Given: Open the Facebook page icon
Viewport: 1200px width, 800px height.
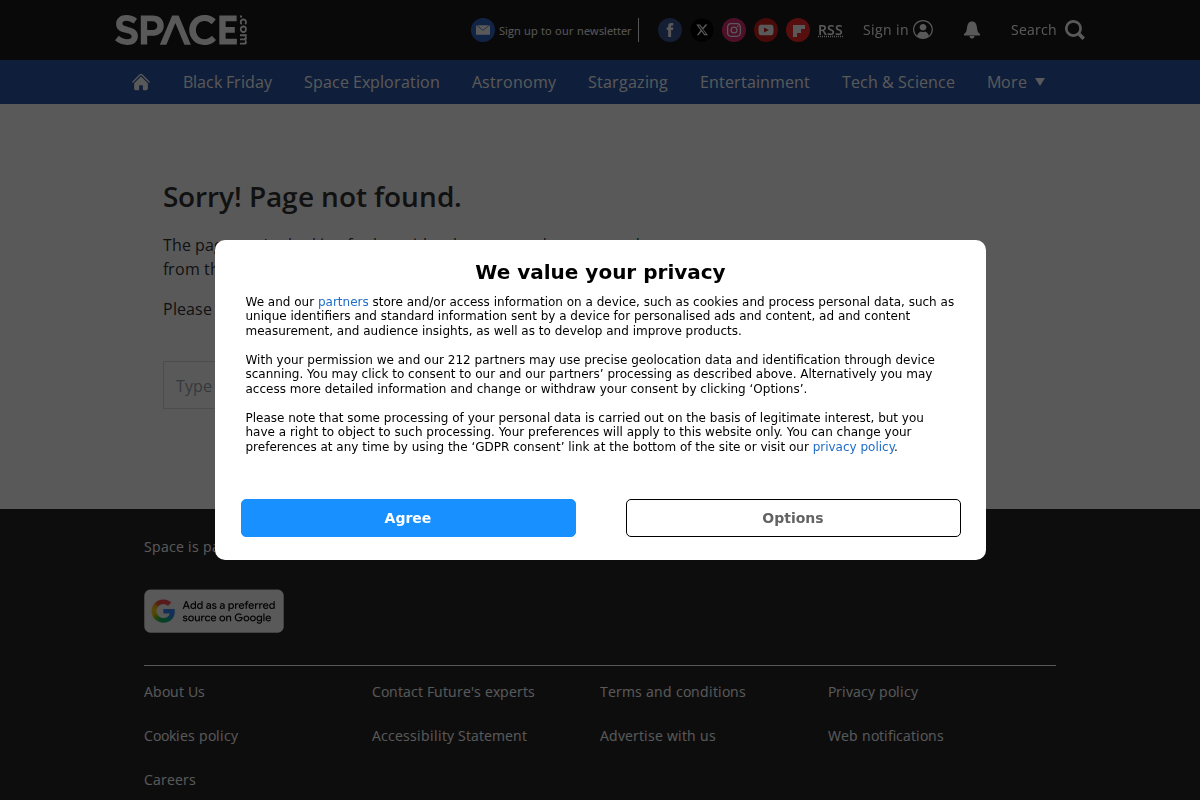Looking at the screenshot, I should tap(669, 30).
